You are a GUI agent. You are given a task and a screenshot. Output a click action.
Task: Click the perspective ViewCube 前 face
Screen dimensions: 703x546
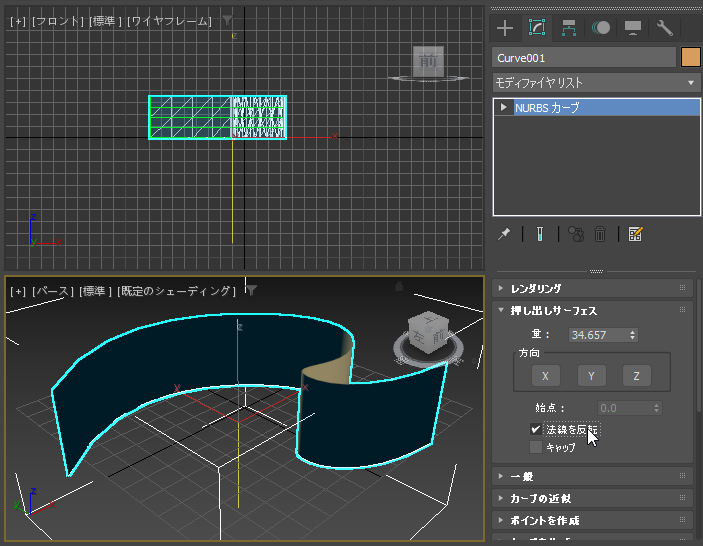tap(438, 335)
